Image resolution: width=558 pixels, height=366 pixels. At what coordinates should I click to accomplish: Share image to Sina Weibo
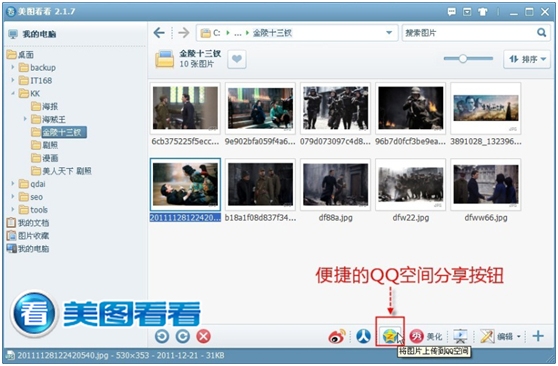pos(337,336)
